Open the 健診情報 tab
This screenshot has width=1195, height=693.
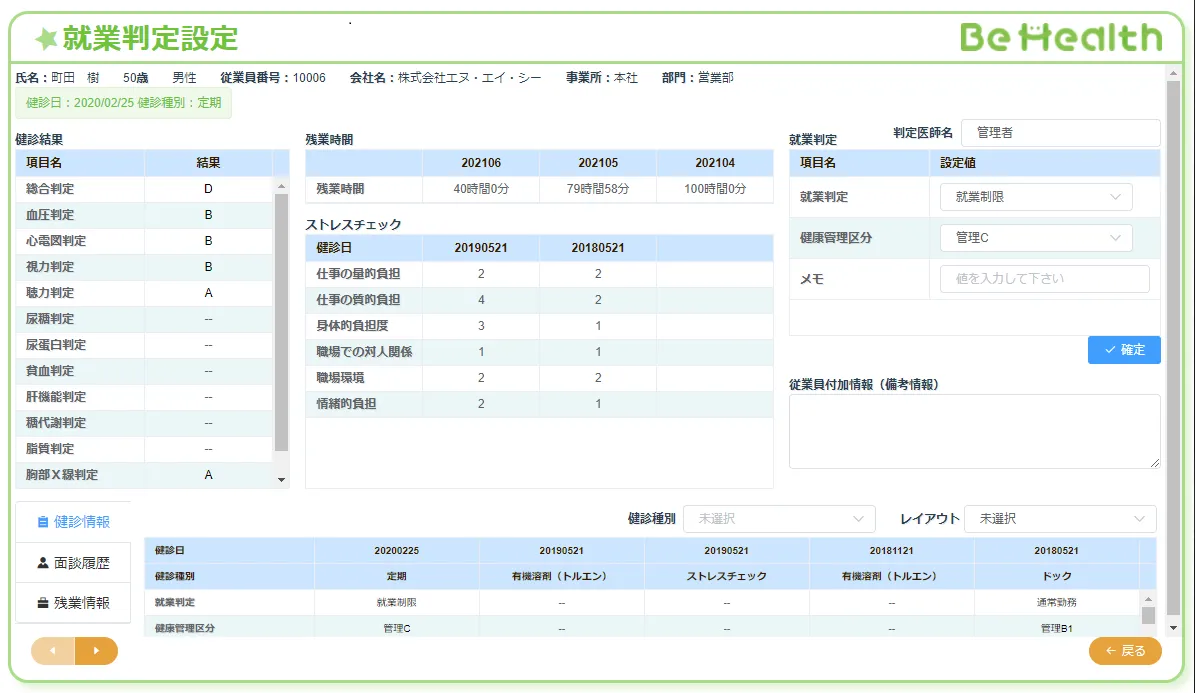click(74, 522)
